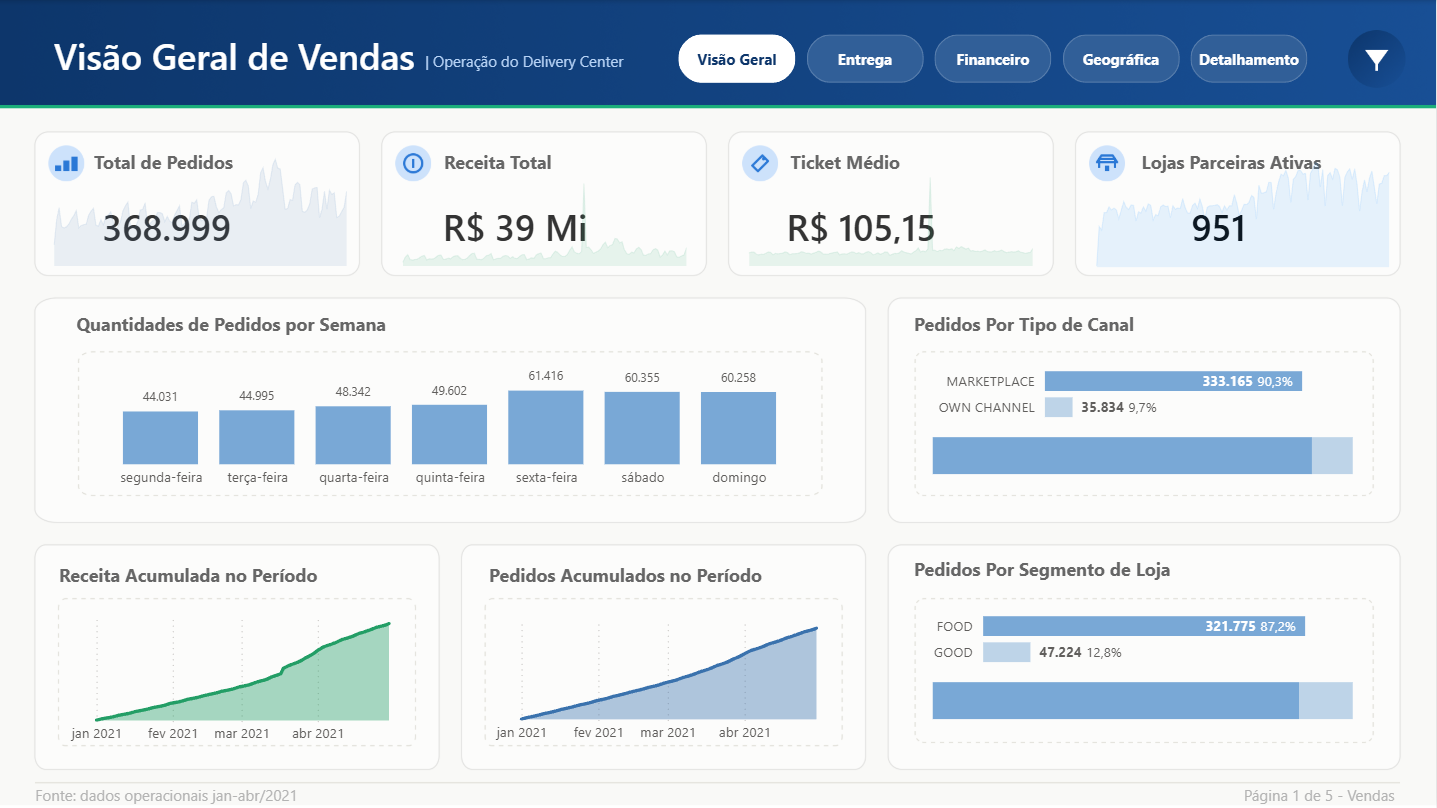Click 'abr 2021' label under Receita Acumulada chart
This screenshot has width=1437, height=808.
tap(318, 733)
